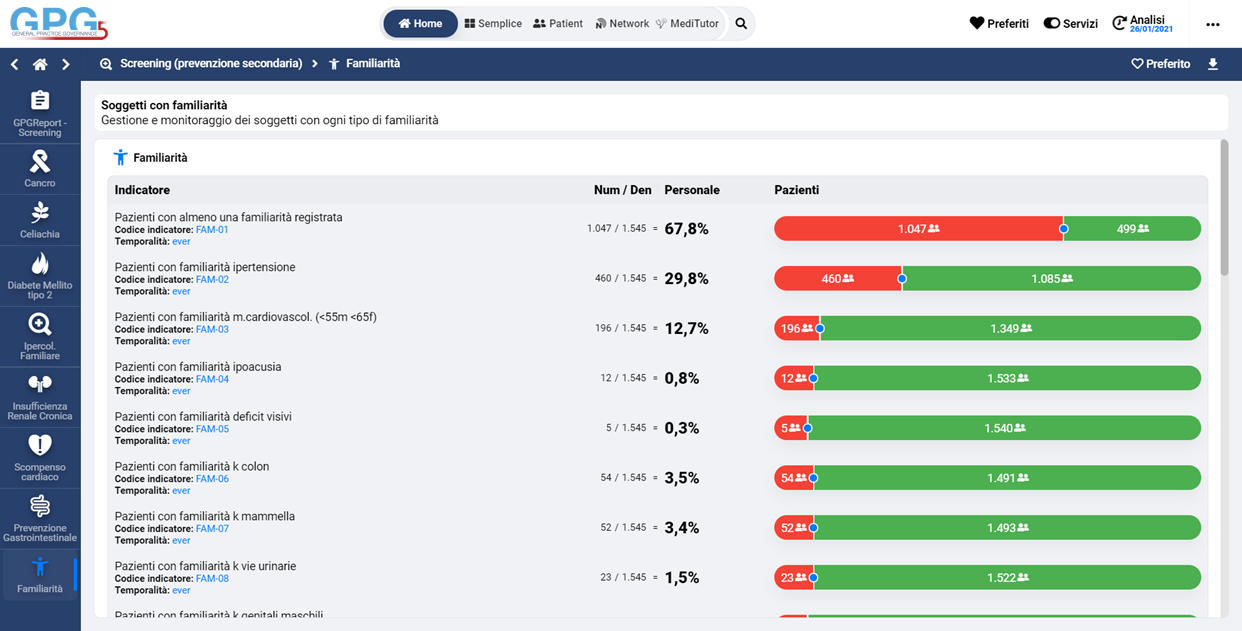Select Scompenso cardiaco heart icon
Image resolution: width=1242 pixels, height=631 pixels.
pyautogui.click(x=40, y=445)
